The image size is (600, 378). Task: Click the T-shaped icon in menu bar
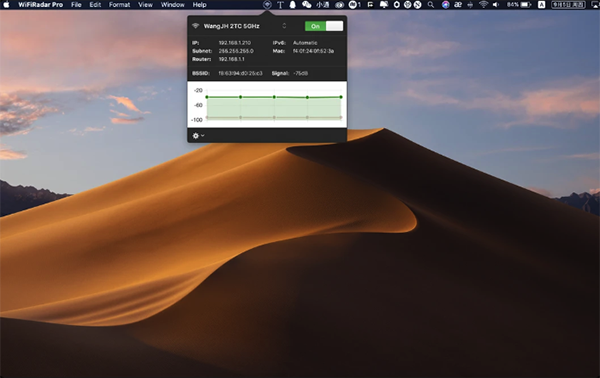[x=280, y=5]
